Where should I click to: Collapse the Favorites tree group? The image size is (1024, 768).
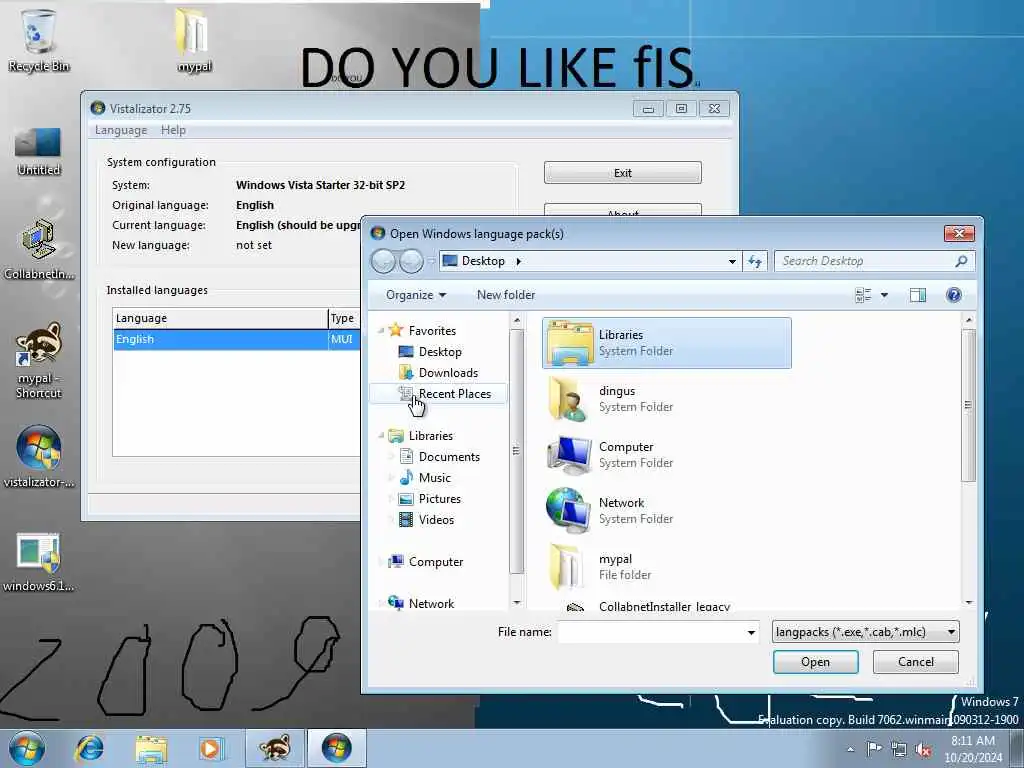[381, 330]
